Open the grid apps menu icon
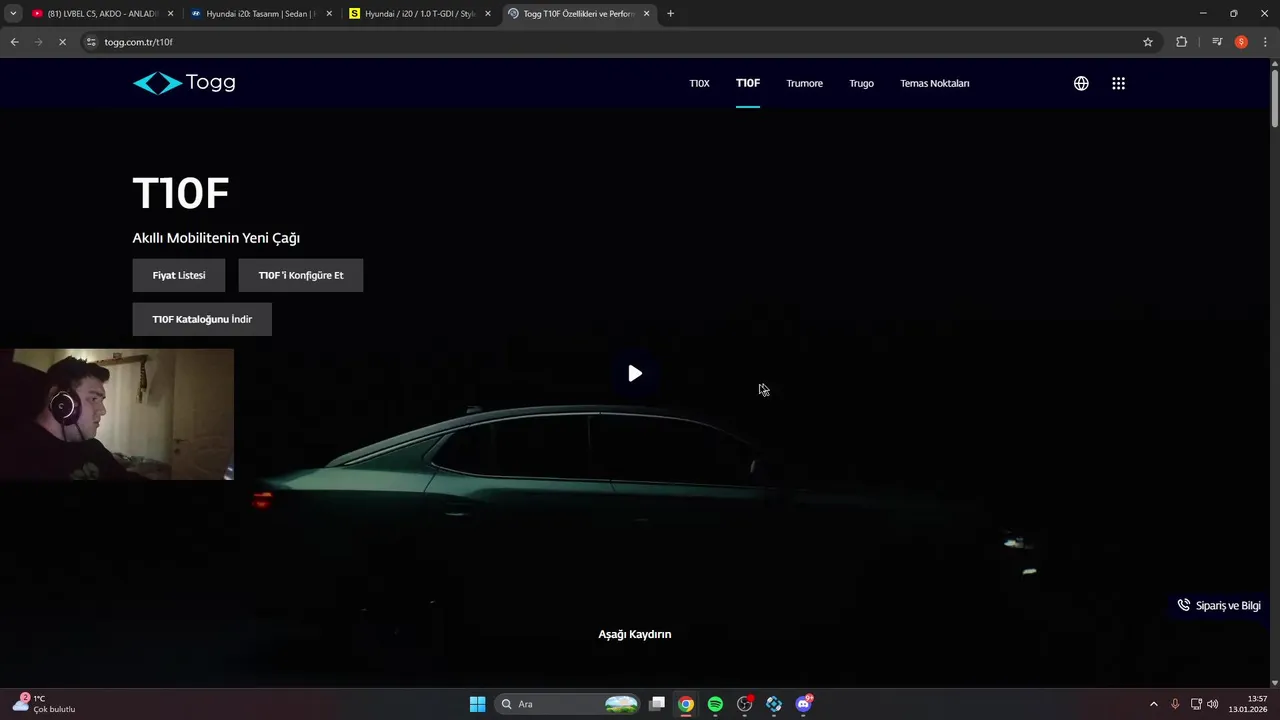 pyautogui.click(x=1118, y=83)
